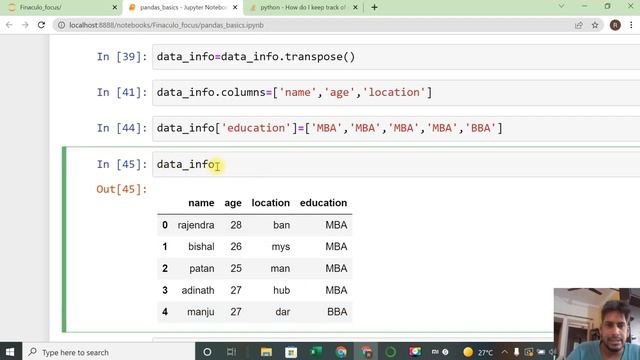Click the 'man' location cell
This screenshot has height=360, width=640.
(x=280, y=269)
